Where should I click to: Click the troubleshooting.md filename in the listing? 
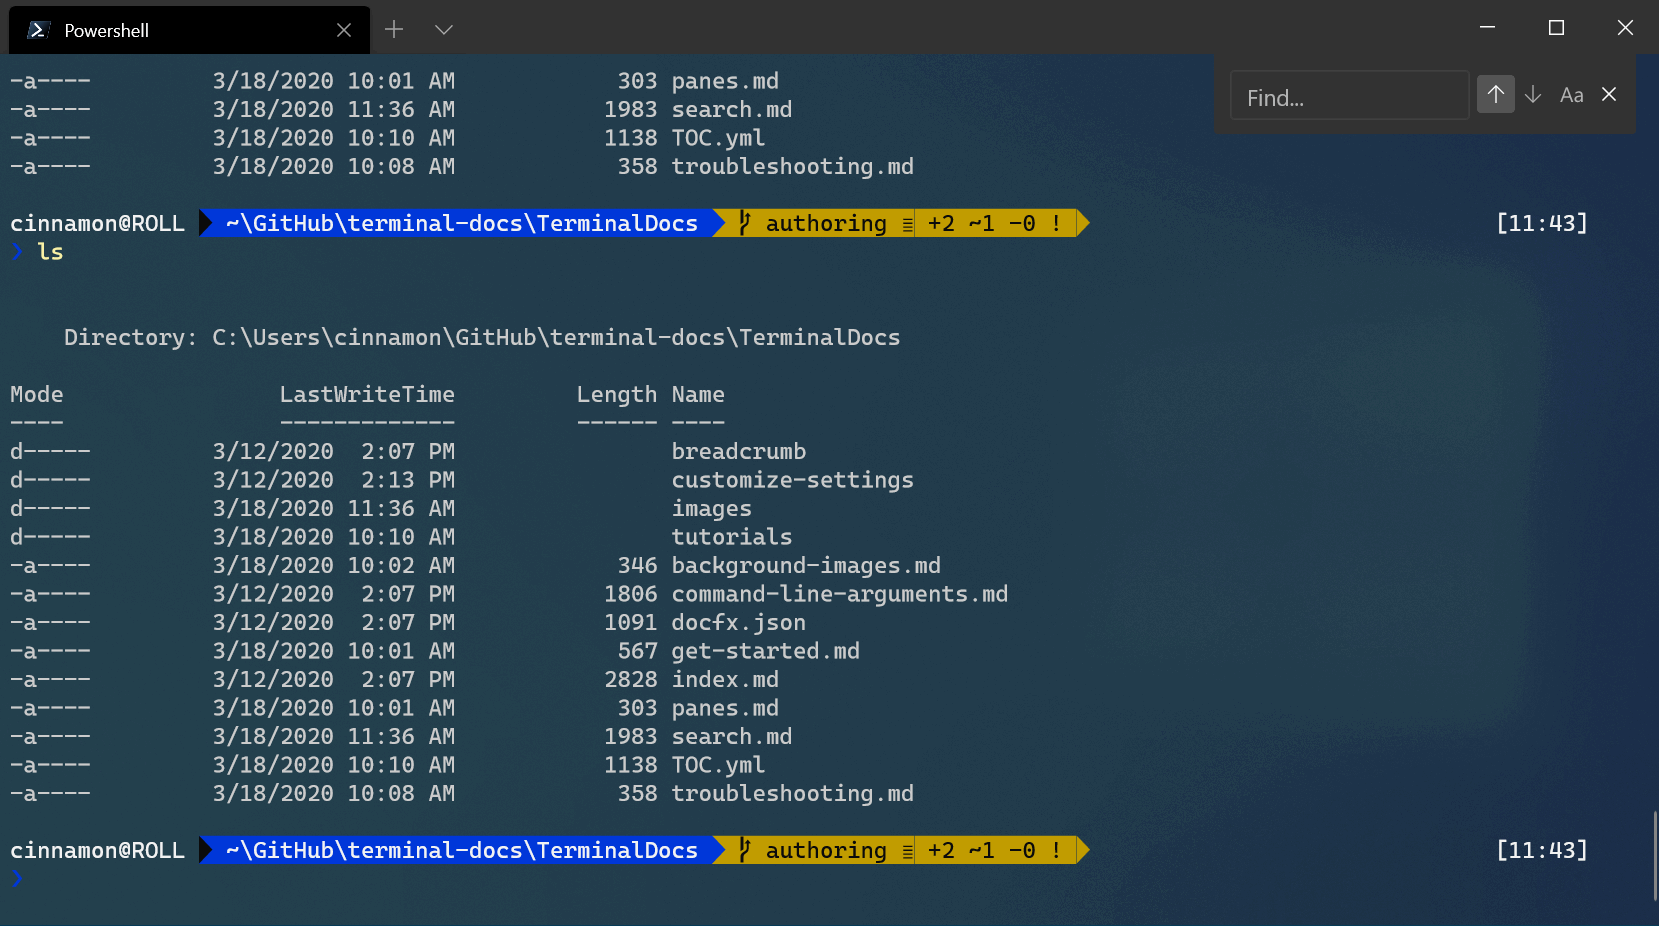click(x=792, y=793)
